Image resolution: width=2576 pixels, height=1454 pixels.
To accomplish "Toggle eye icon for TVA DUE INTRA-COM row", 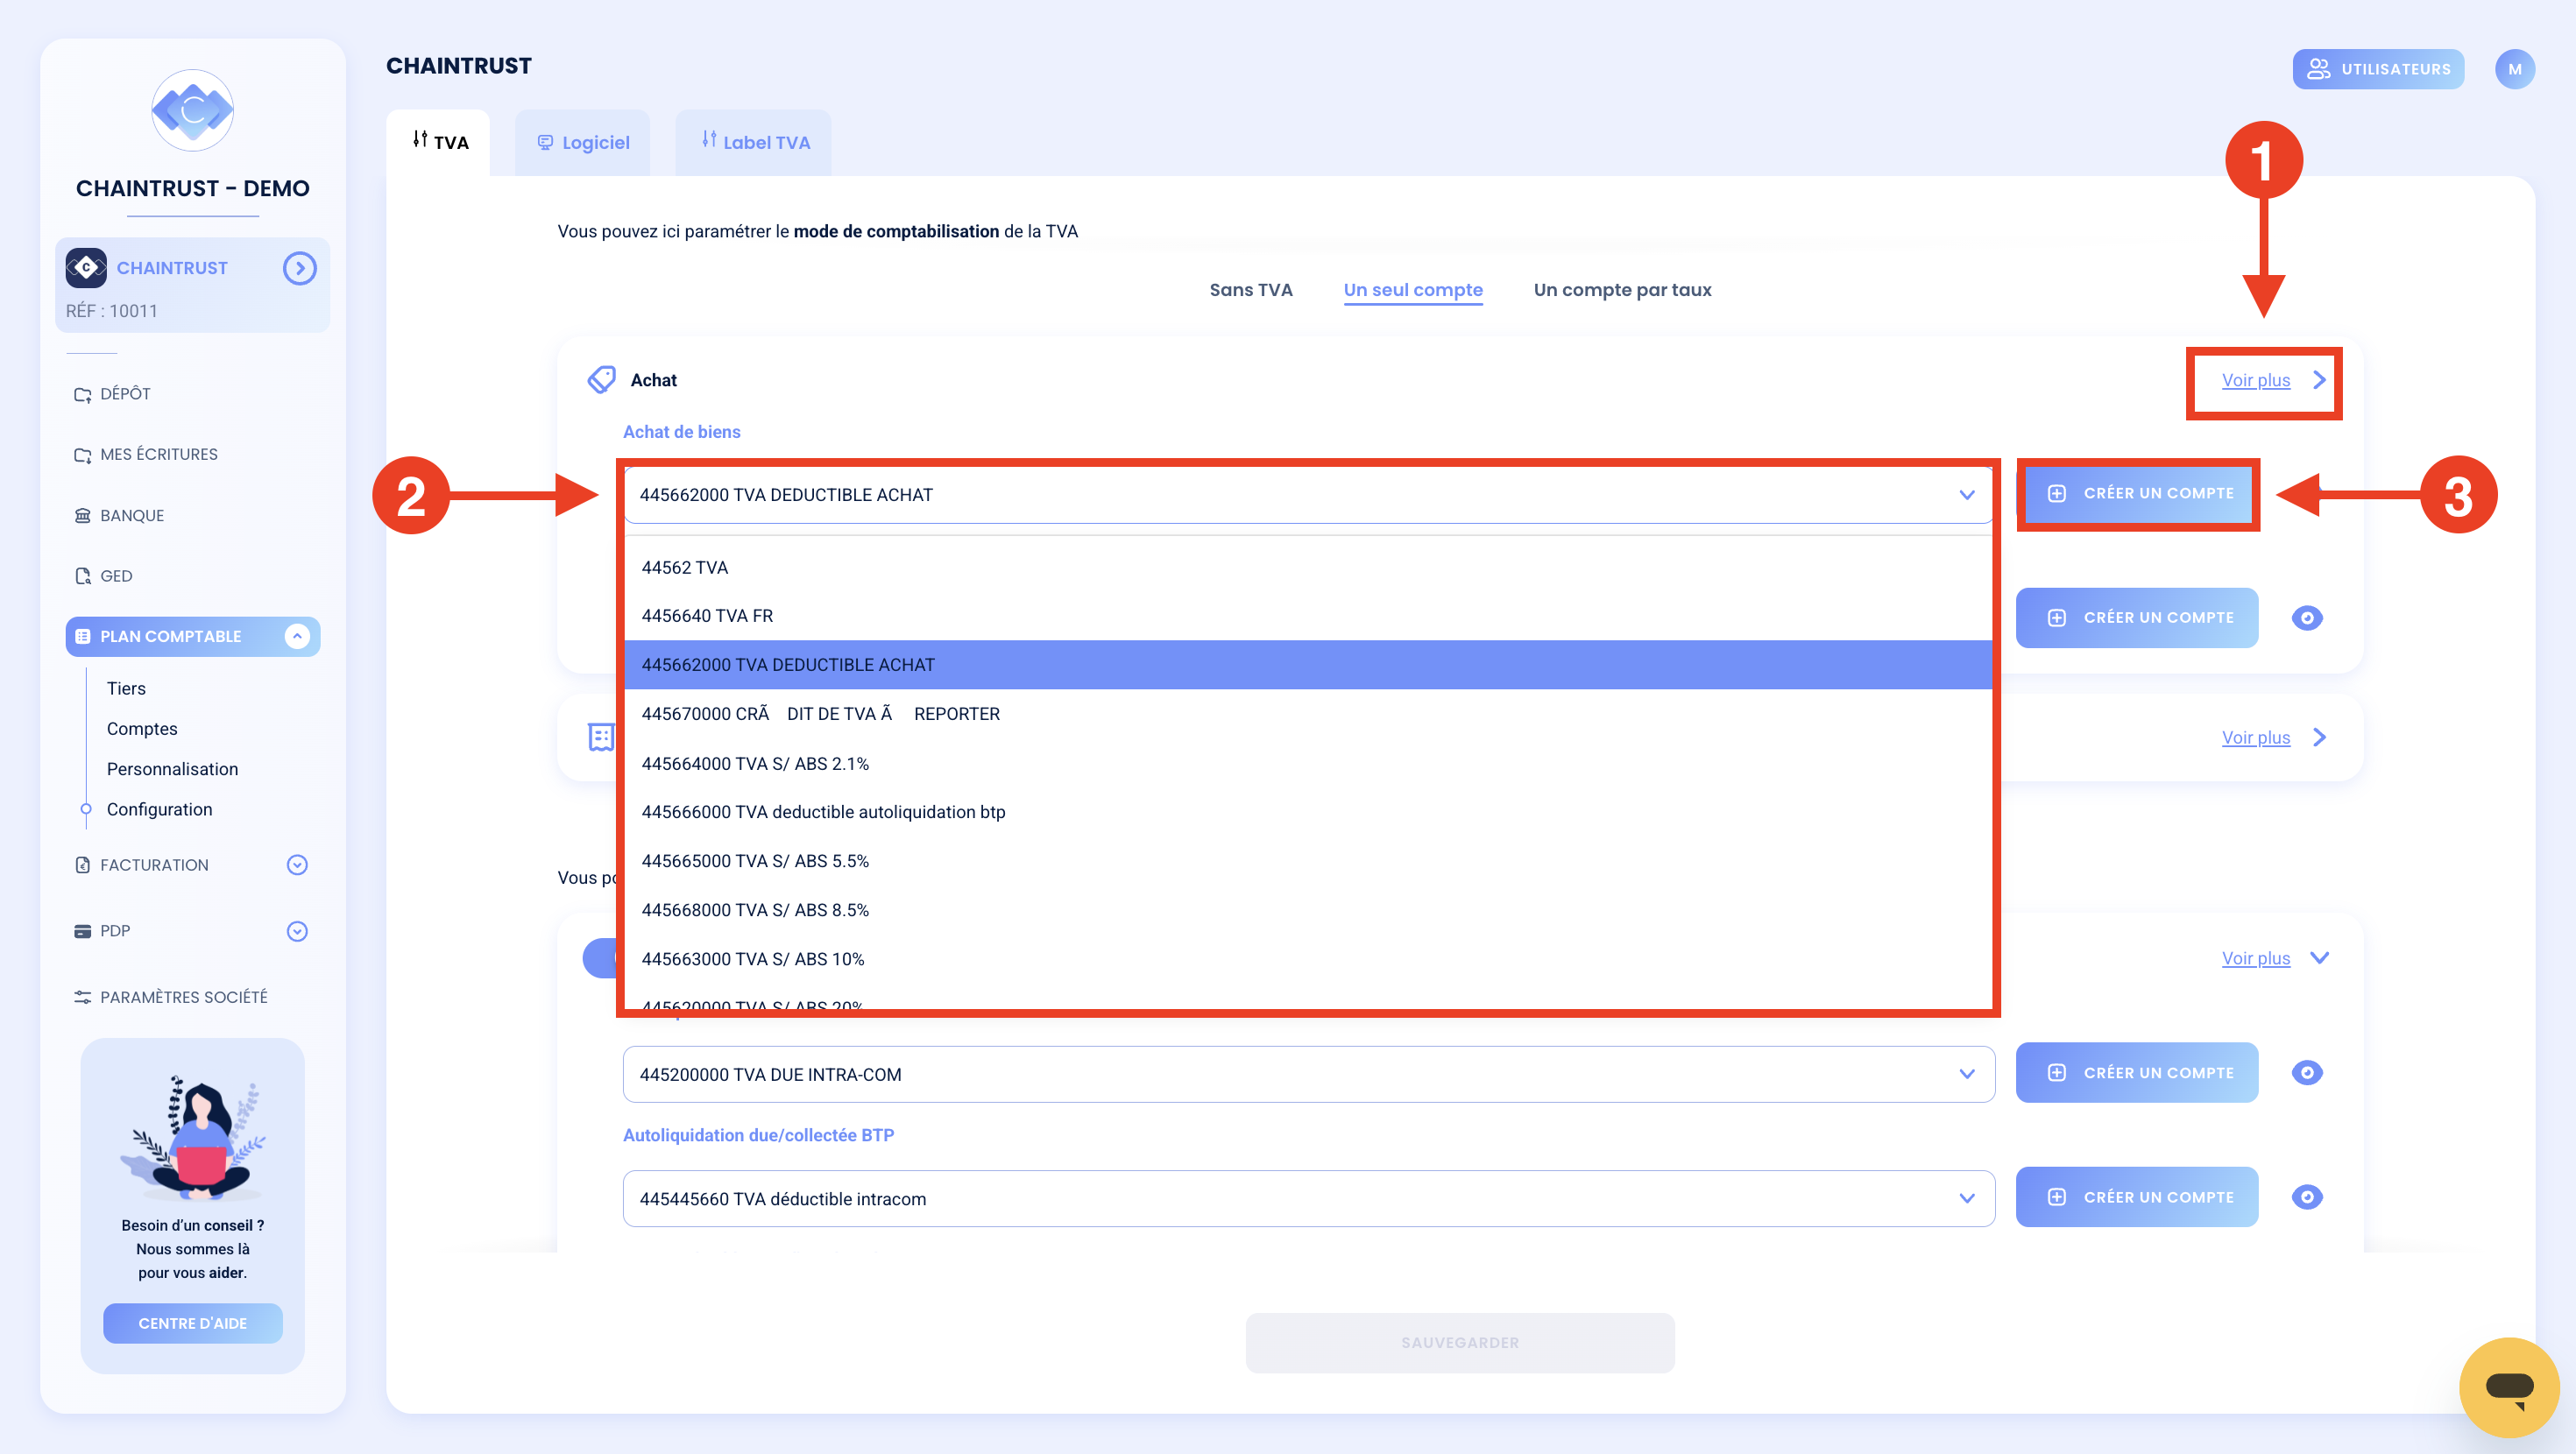I will [x=2306, y=1073].
